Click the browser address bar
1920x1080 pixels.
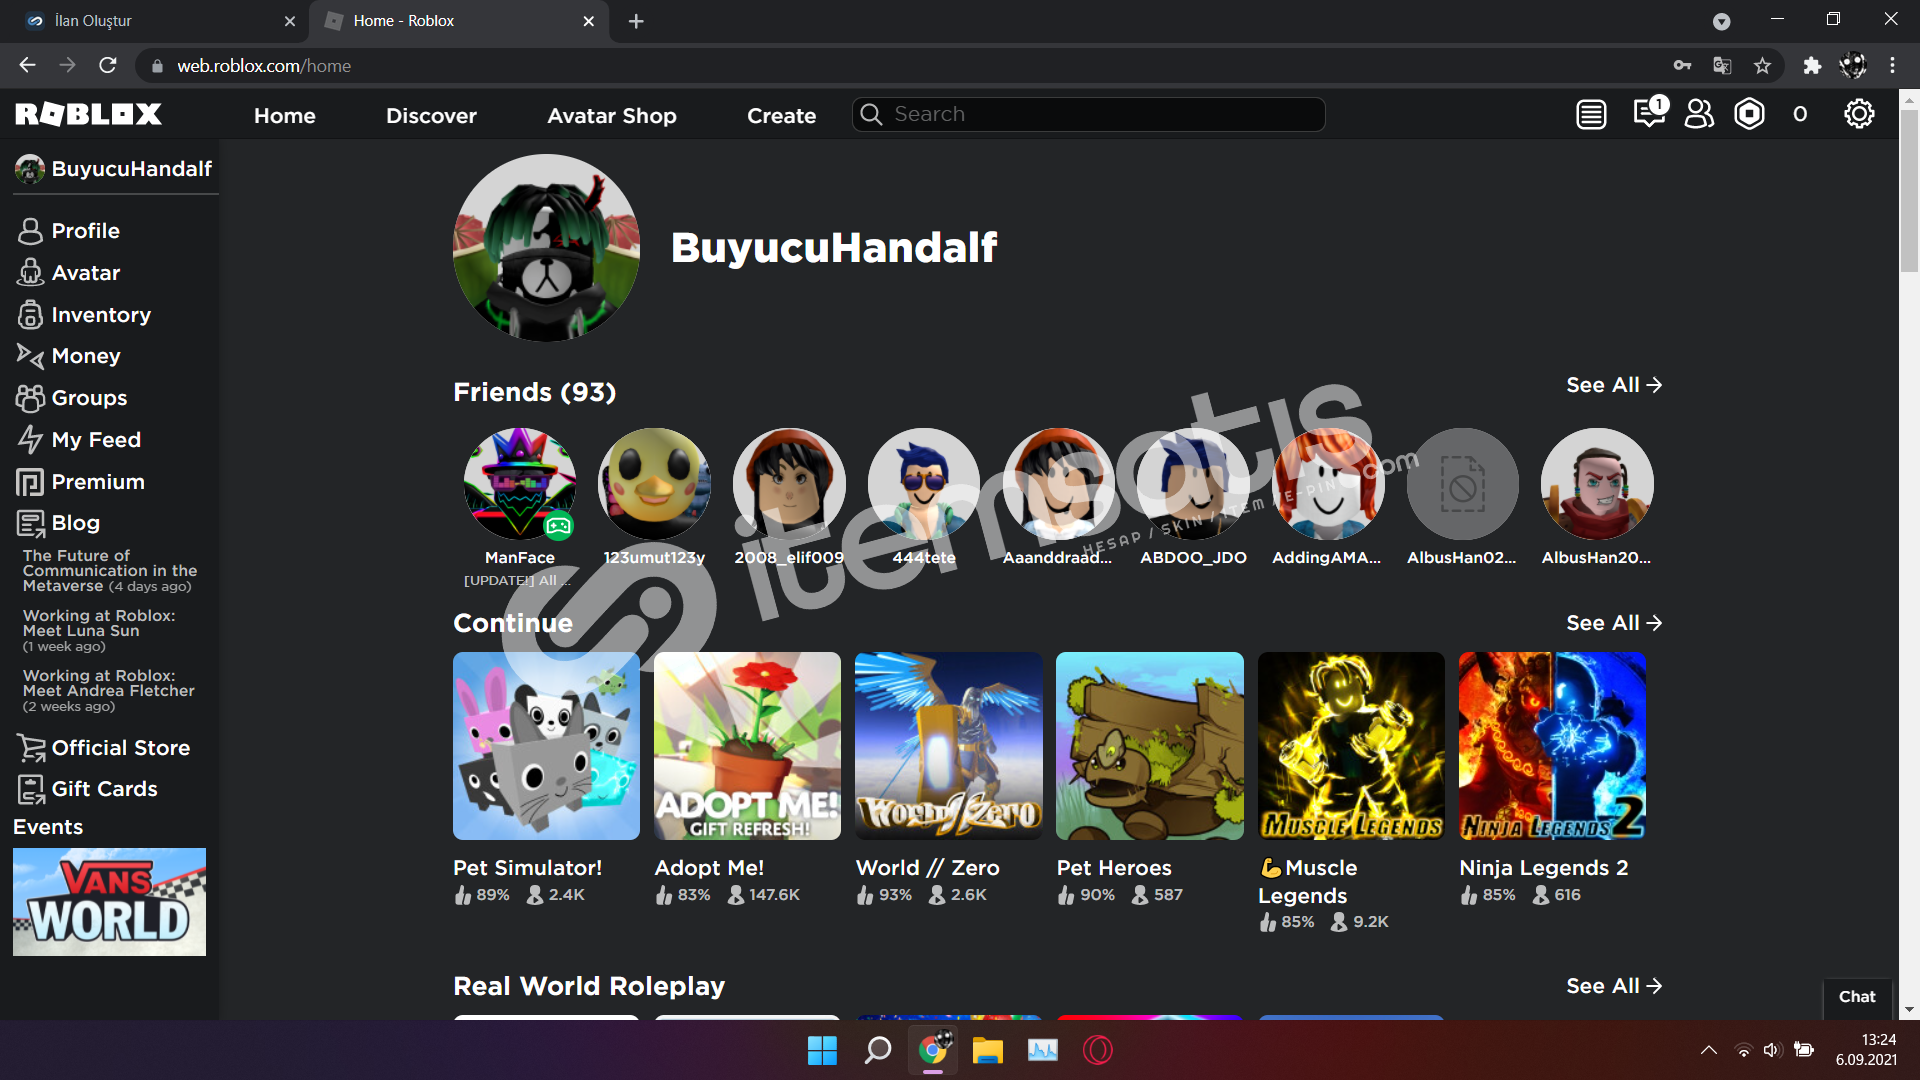(910, 66)
